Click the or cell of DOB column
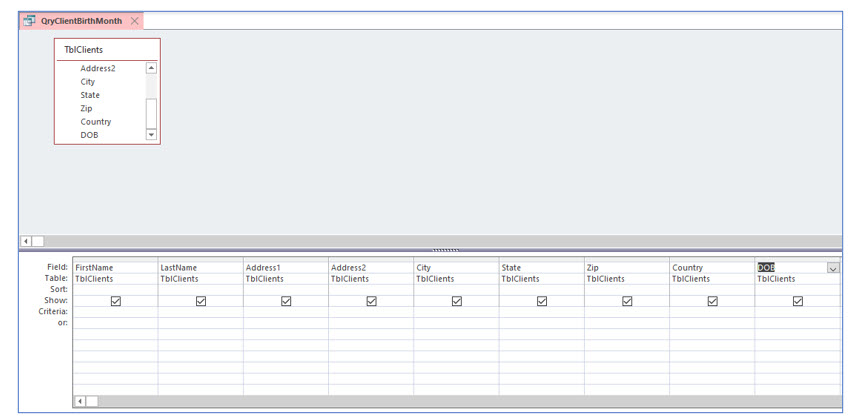858x420 pixels. click(x=798, y=323)
